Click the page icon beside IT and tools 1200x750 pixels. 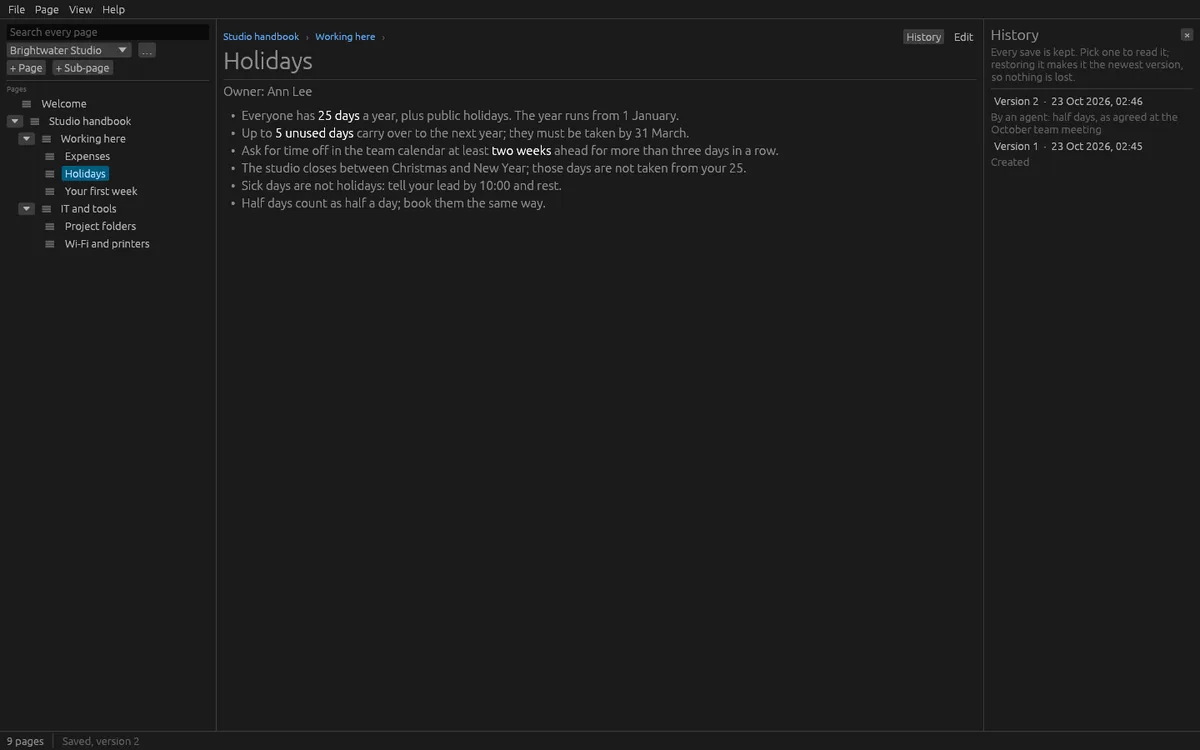[46, 209]
